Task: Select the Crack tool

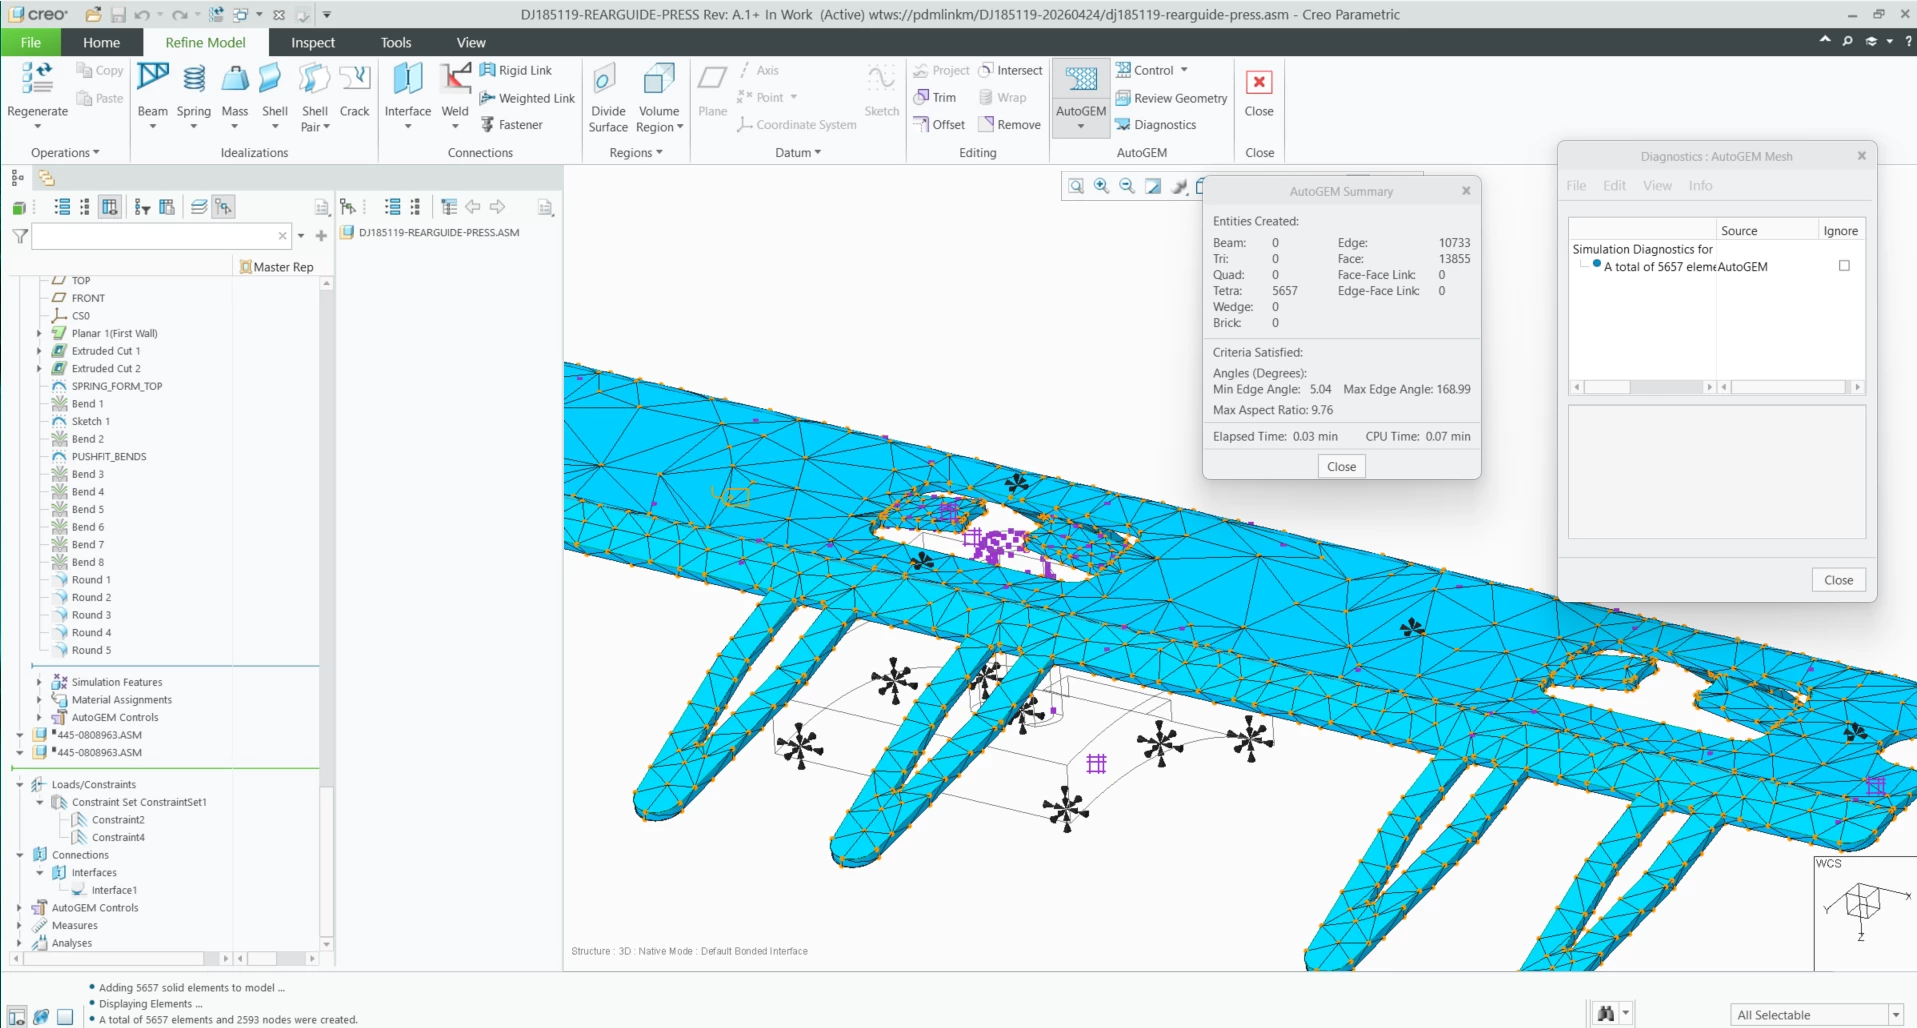Action: [354, 91]
